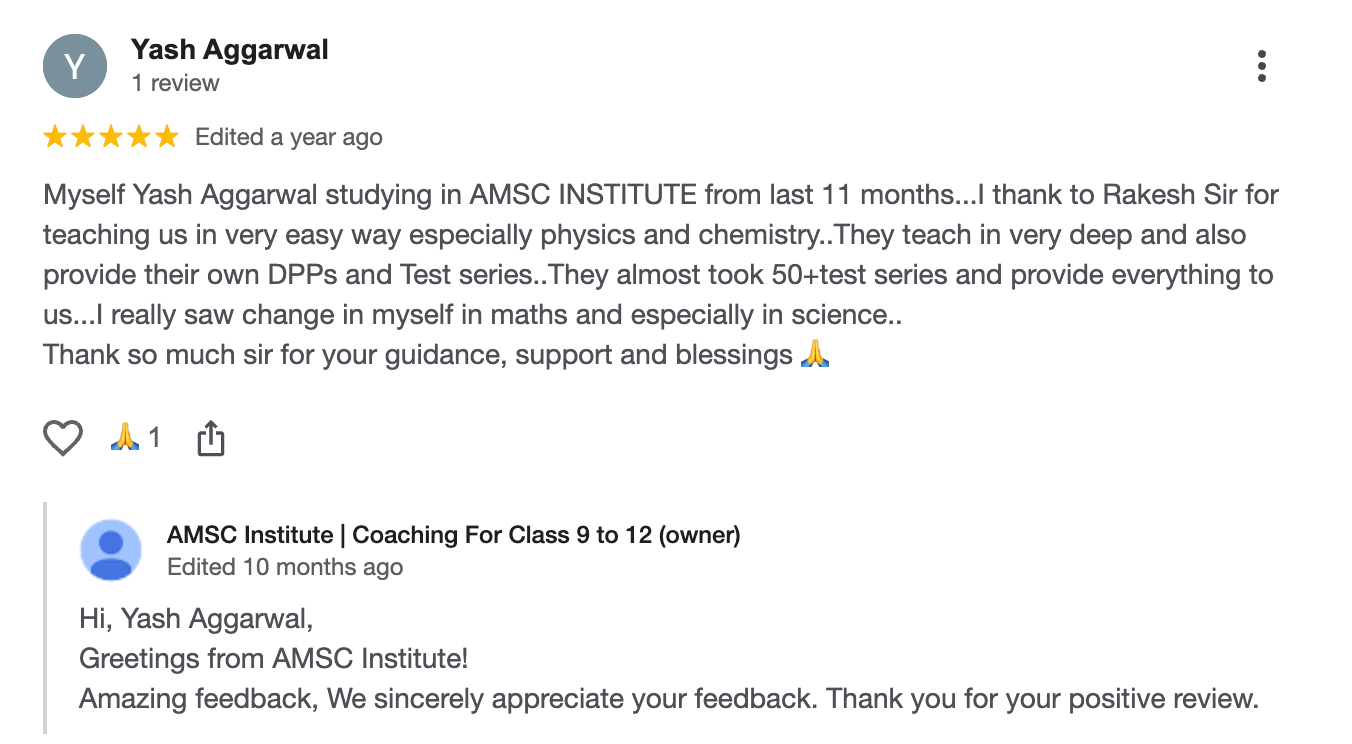This screenshot has width=1352, height=744.
Task: Click the grey vertical bar beside the owner reply
Action: (x=46, y=618)
